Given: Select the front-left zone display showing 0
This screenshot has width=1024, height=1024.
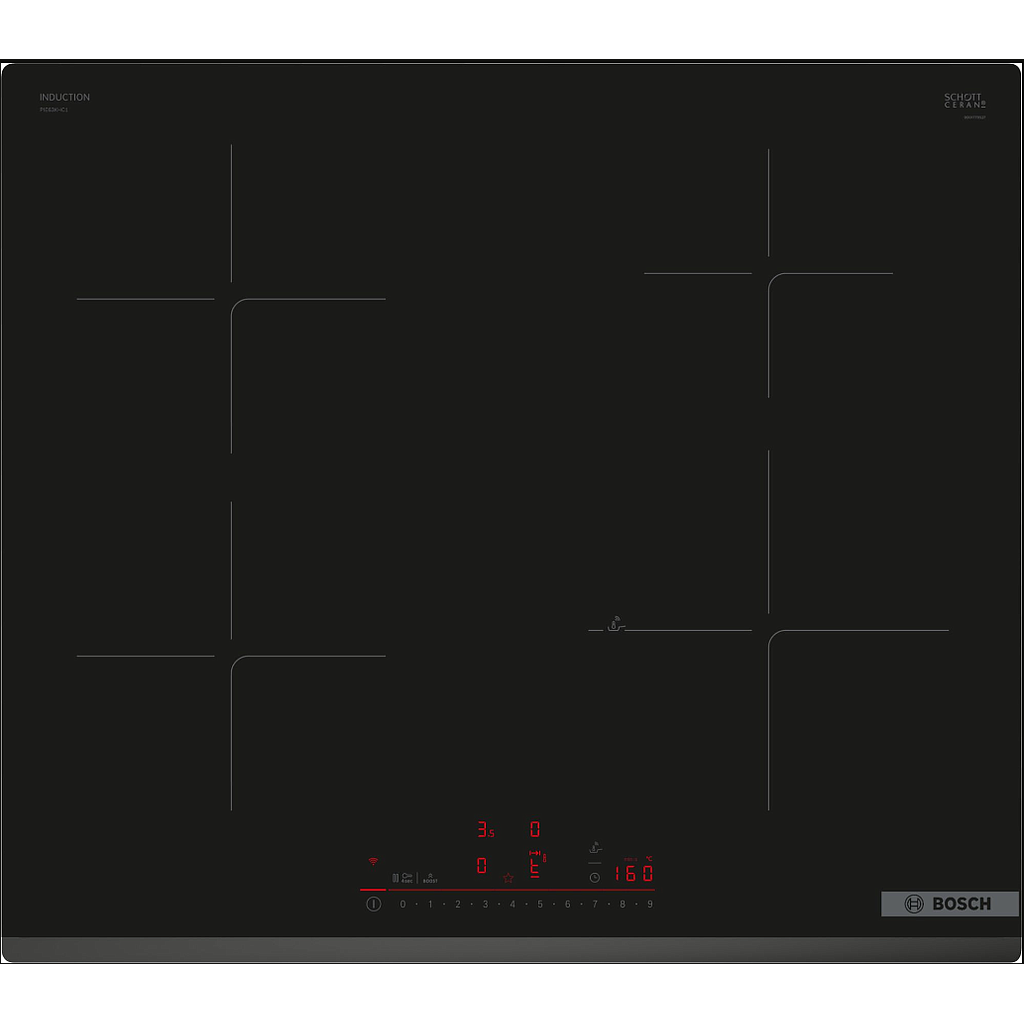Looking at the screenshot, I should 481,866.
